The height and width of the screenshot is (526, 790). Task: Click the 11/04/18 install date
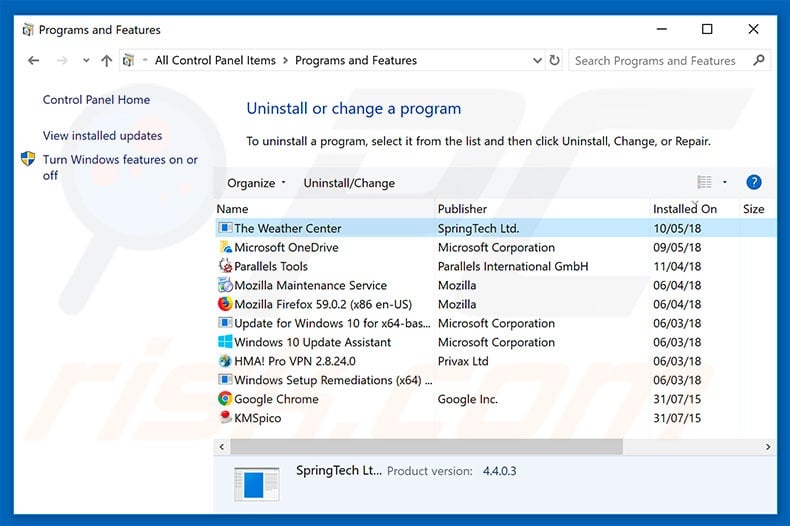(677, 267)
